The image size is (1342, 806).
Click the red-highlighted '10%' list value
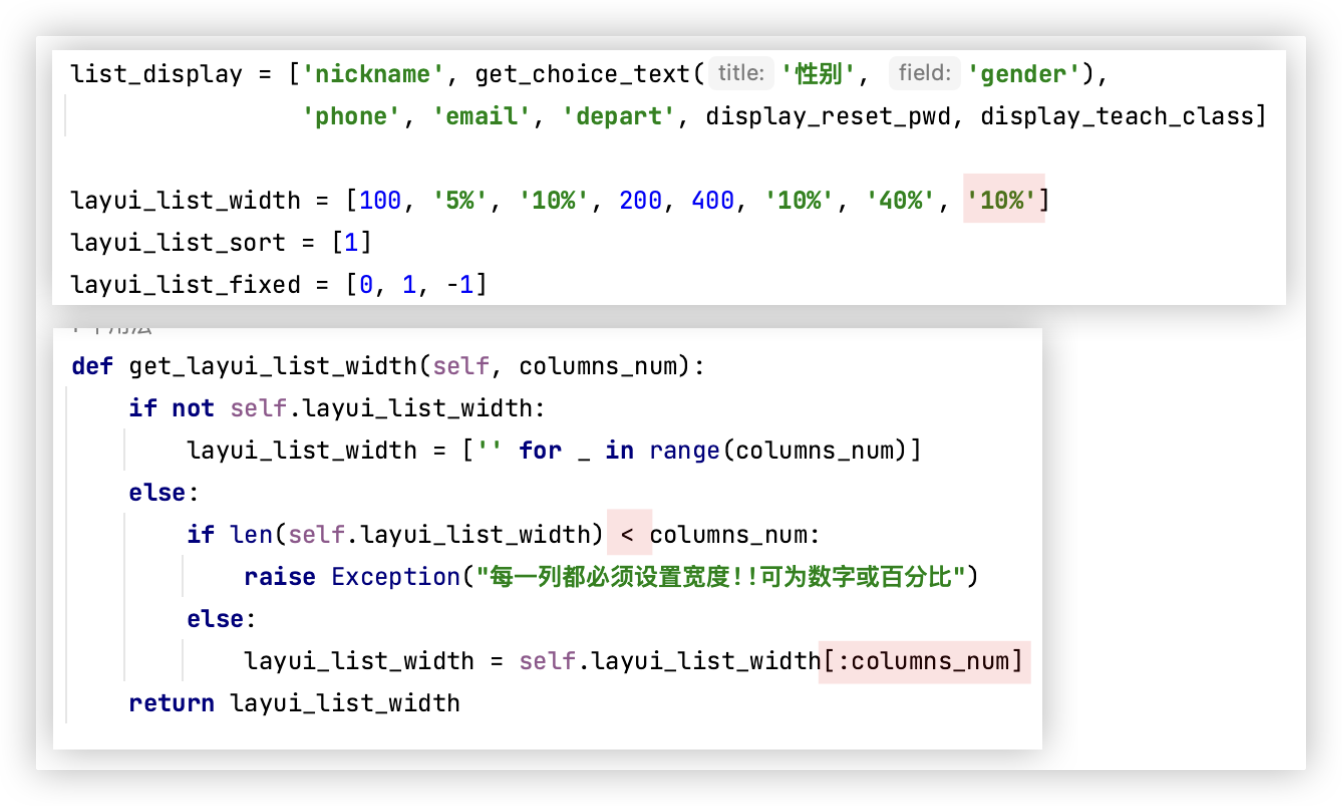tap(1002, 201)
